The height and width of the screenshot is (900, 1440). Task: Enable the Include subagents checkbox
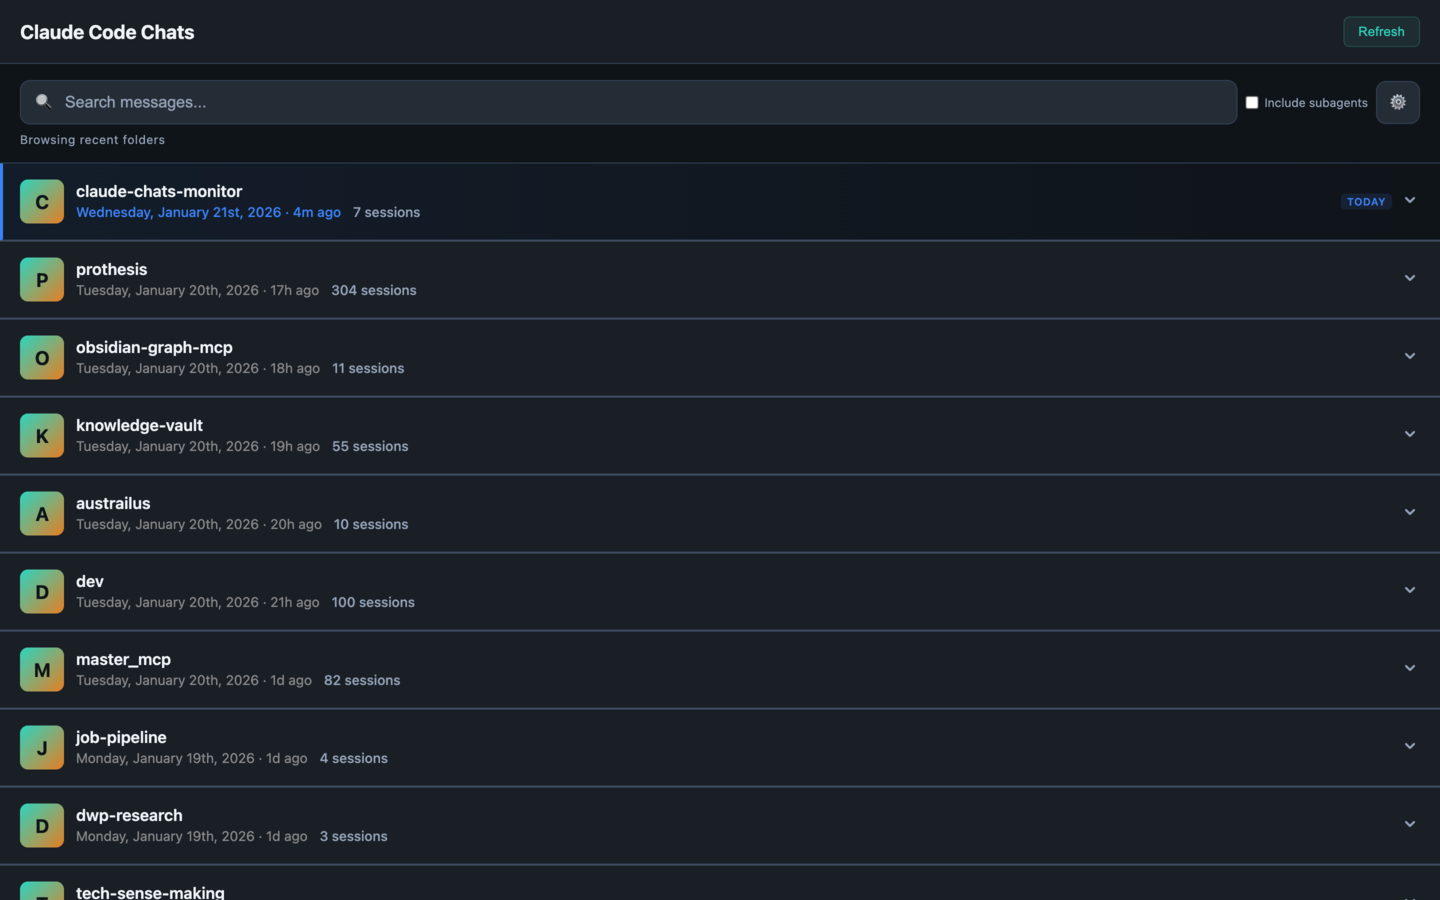coord(1251,102)
